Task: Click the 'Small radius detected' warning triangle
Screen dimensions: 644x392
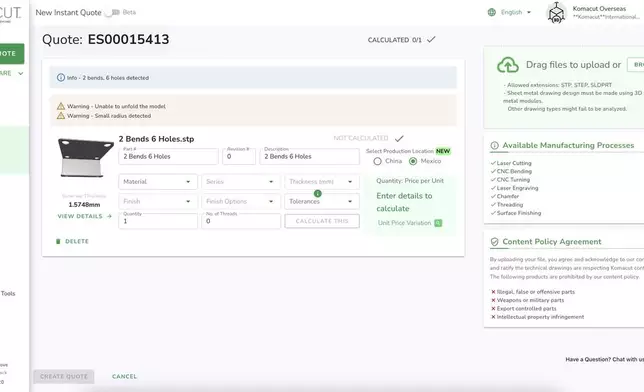Action: pyautogui.click(x=61, y=115)
